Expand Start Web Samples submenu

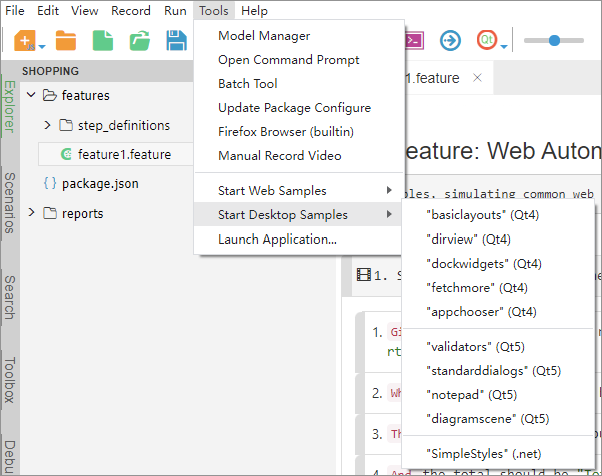[299, 190]
